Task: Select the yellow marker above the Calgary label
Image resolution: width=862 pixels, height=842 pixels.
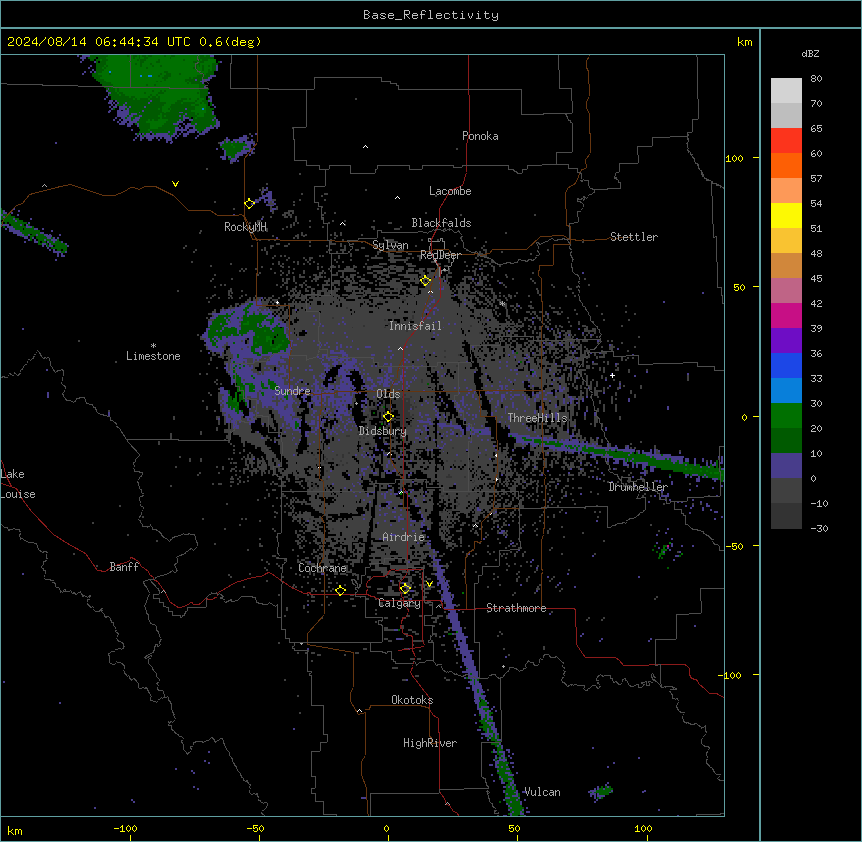Action: tap(405, 589)
